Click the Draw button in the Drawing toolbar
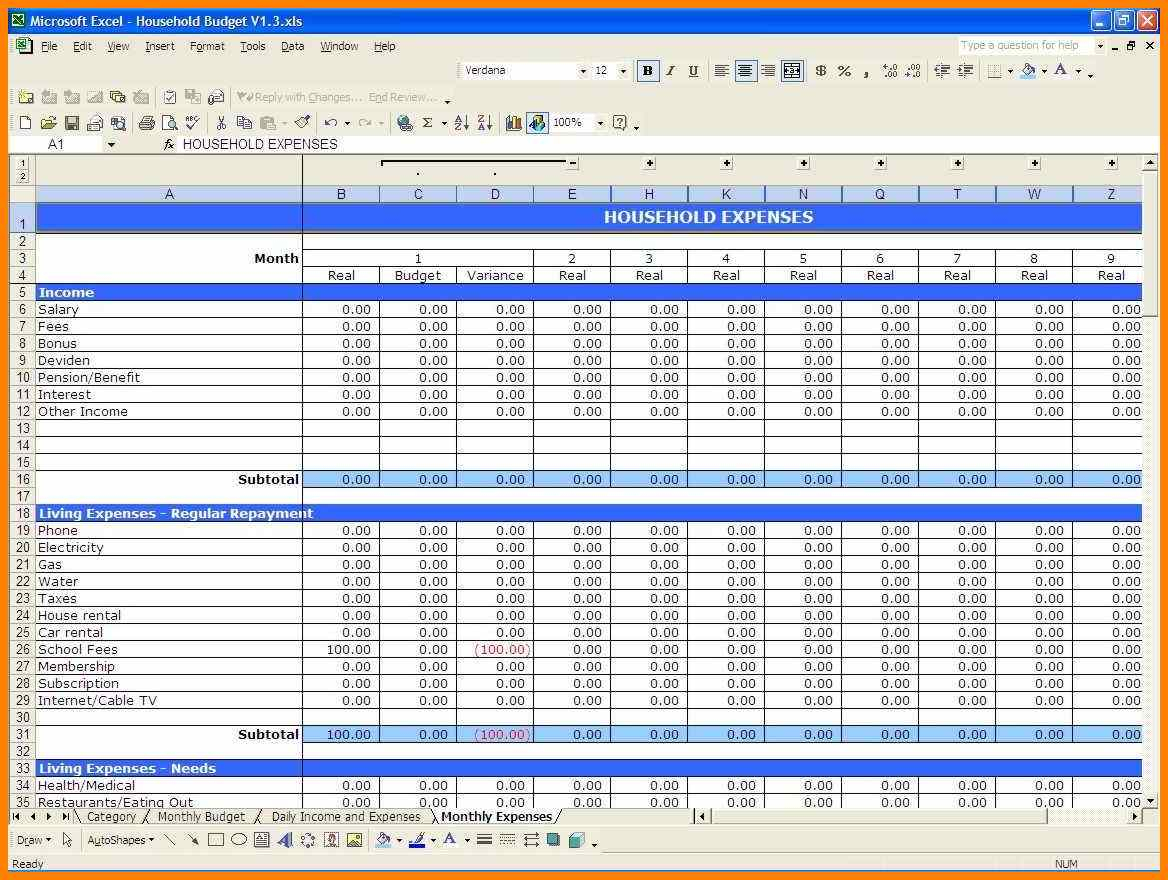1168x880 pixels. pyautogui.click(x=33, y=840)
